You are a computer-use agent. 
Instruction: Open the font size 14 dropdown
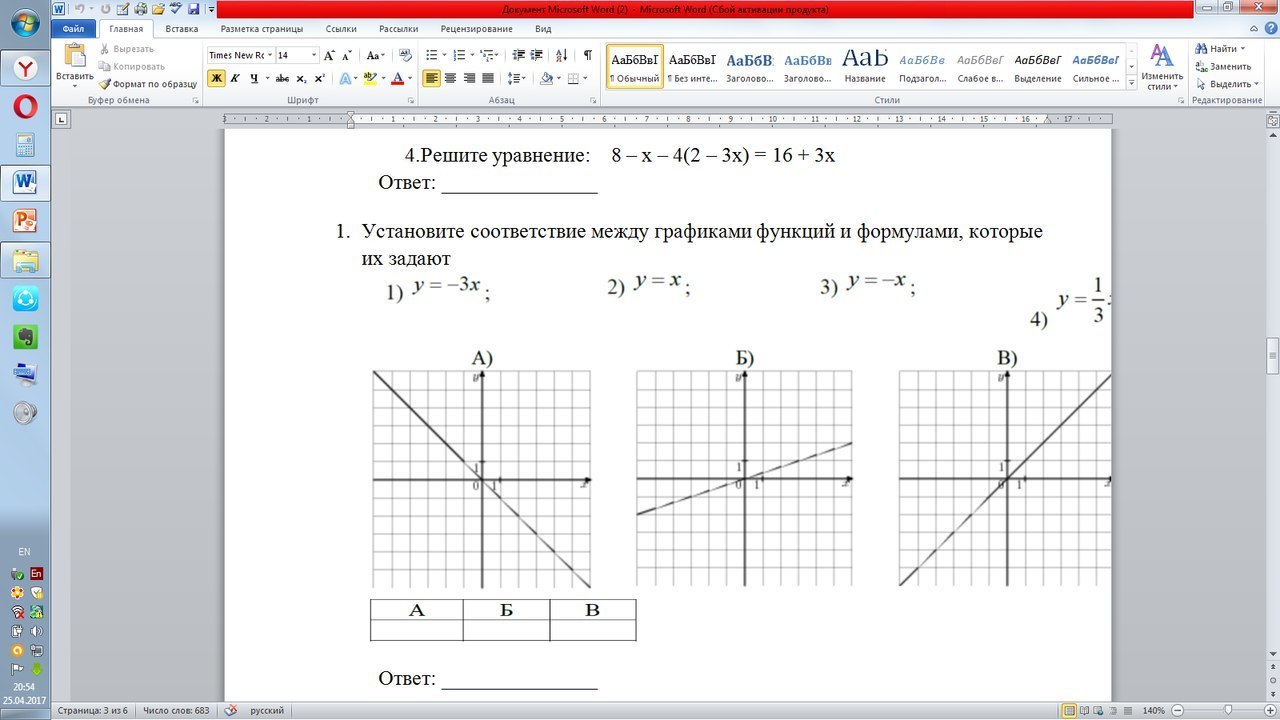coord(314,56)
